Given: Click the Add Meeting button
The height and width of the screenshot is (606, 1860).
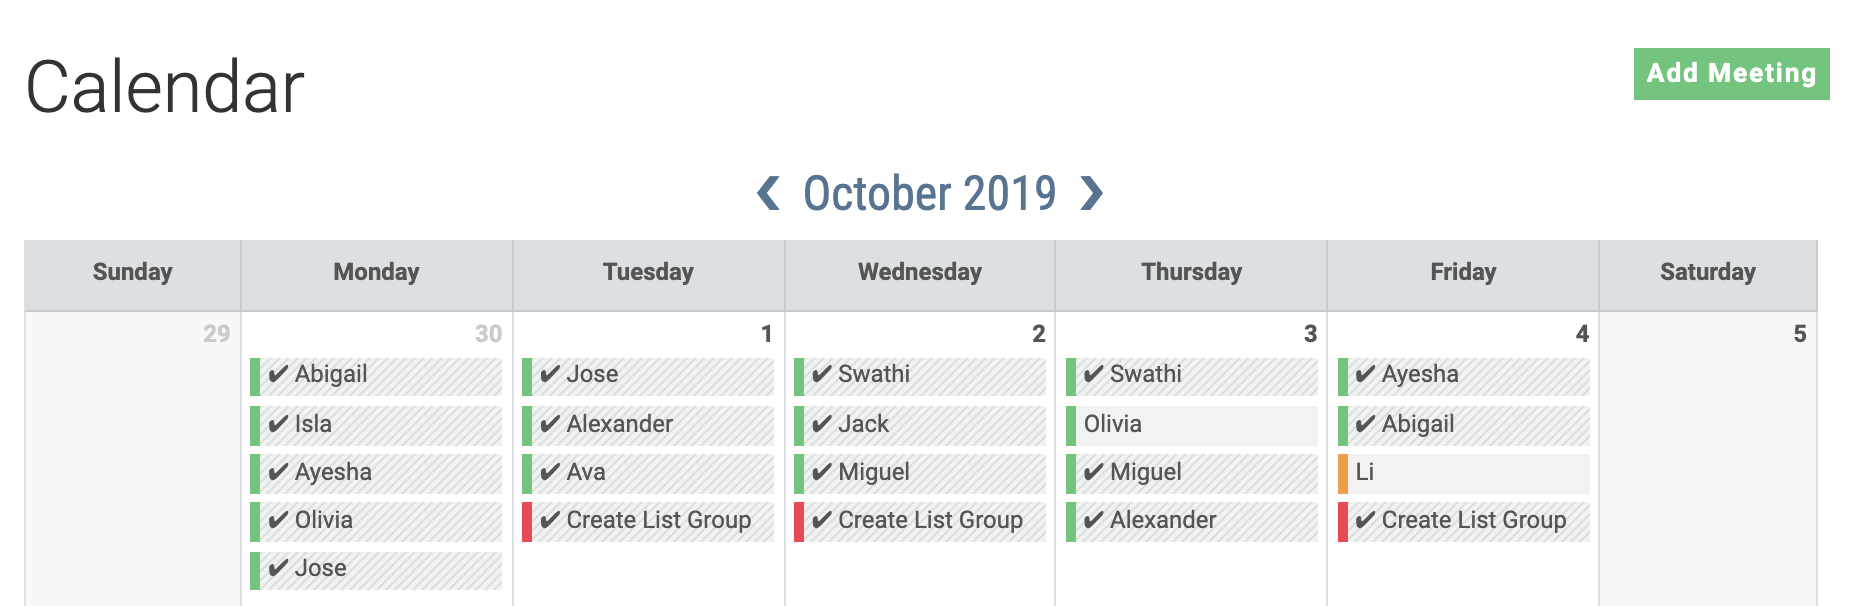Looking at the screenshot, I should click(x=1733, y=73).
